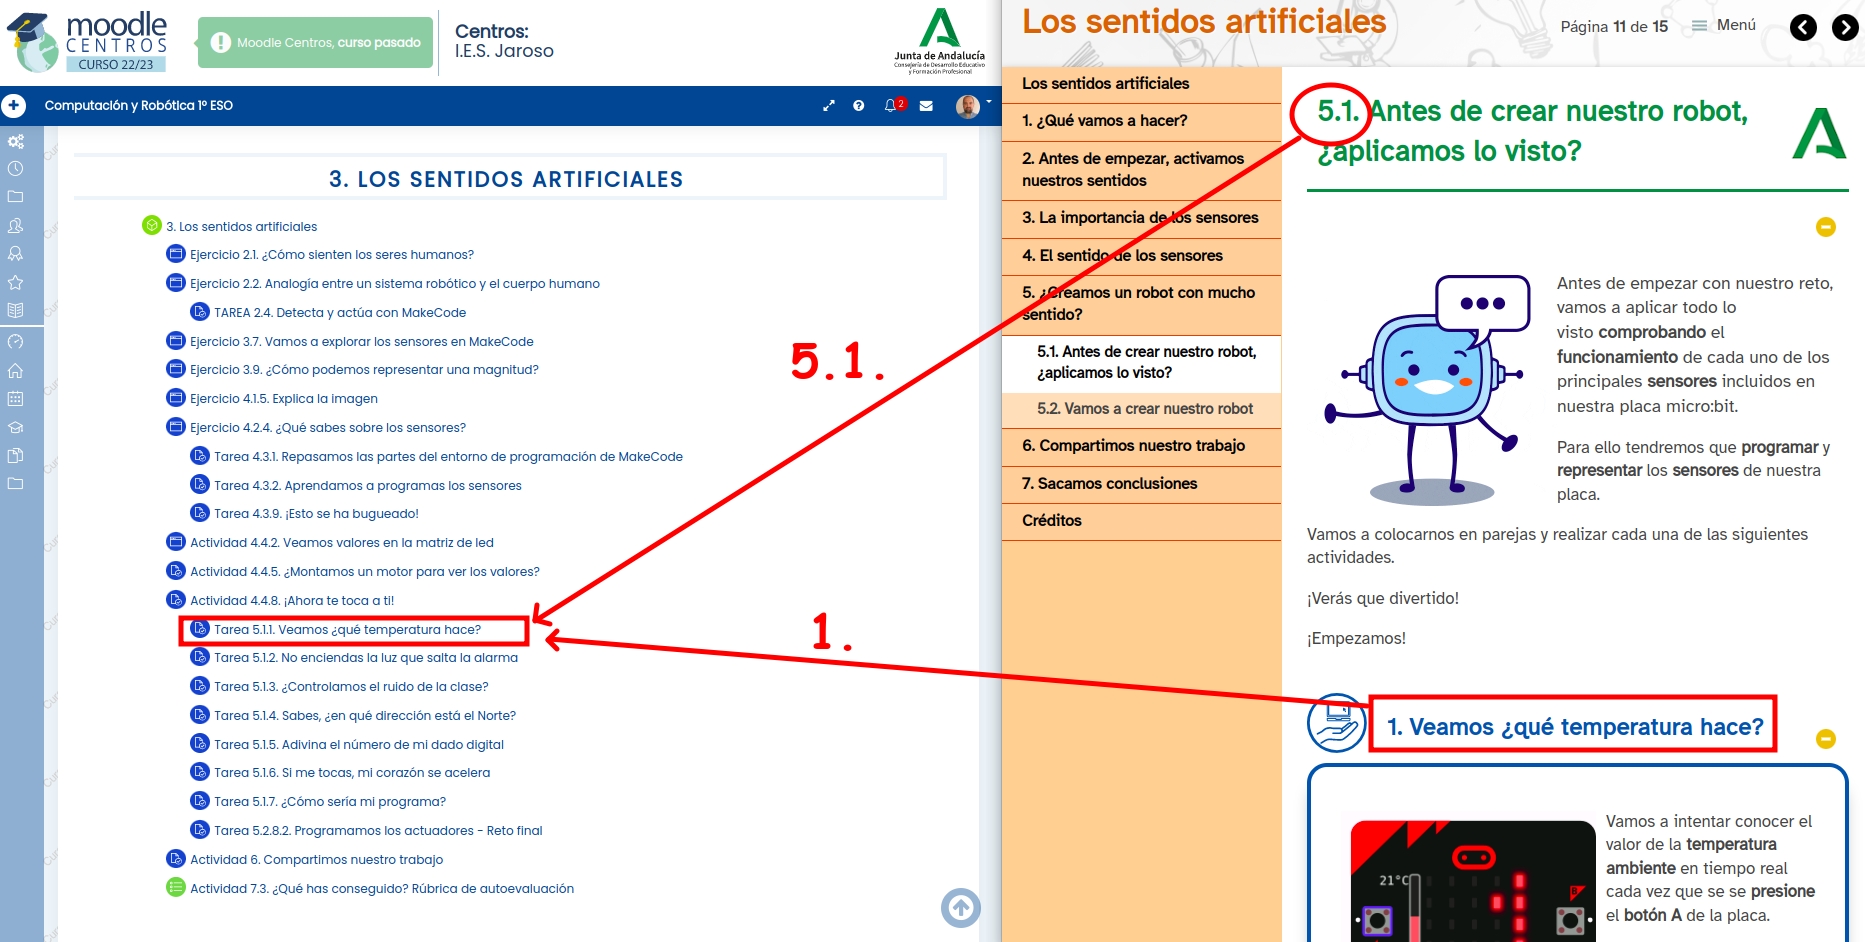Open 'Ejercicio 3.7. Vamos a explorar los sensores'

click(362, 342)
